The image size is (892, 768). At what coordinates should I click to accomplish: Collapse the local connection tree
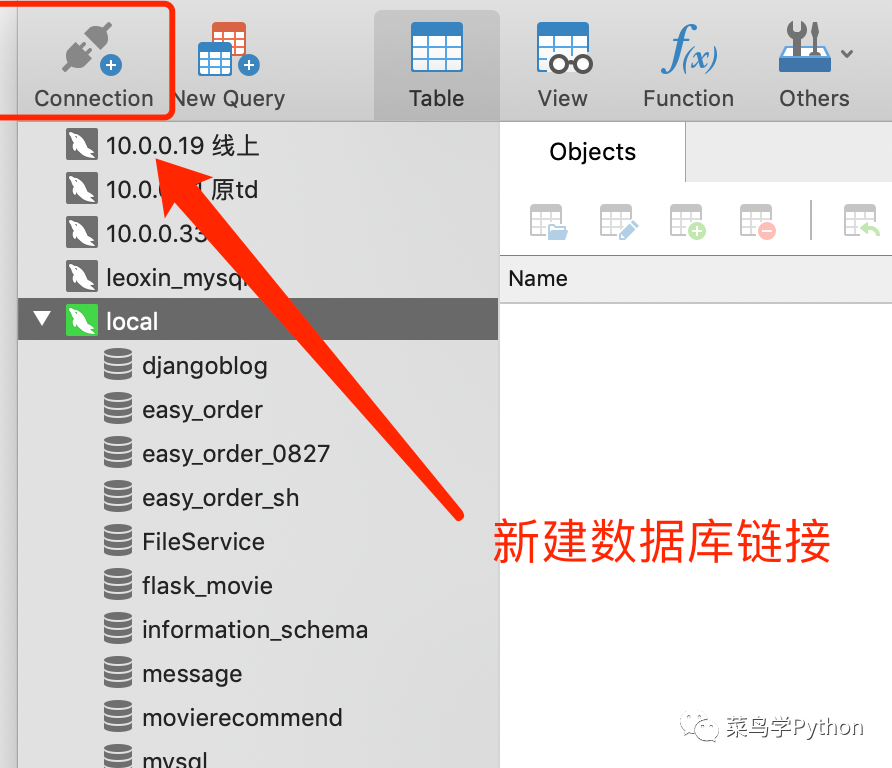tap(42, 318)
